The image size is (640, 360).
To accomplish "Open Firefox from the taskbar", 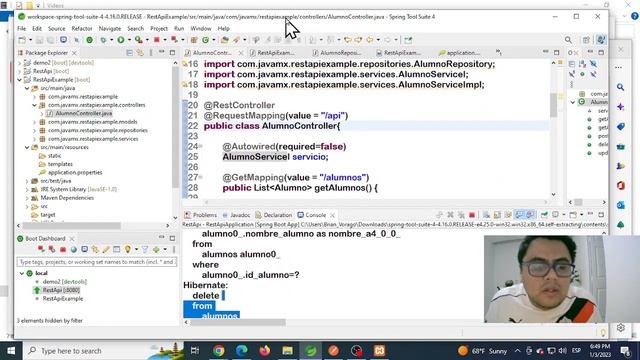I will point(264,351).
